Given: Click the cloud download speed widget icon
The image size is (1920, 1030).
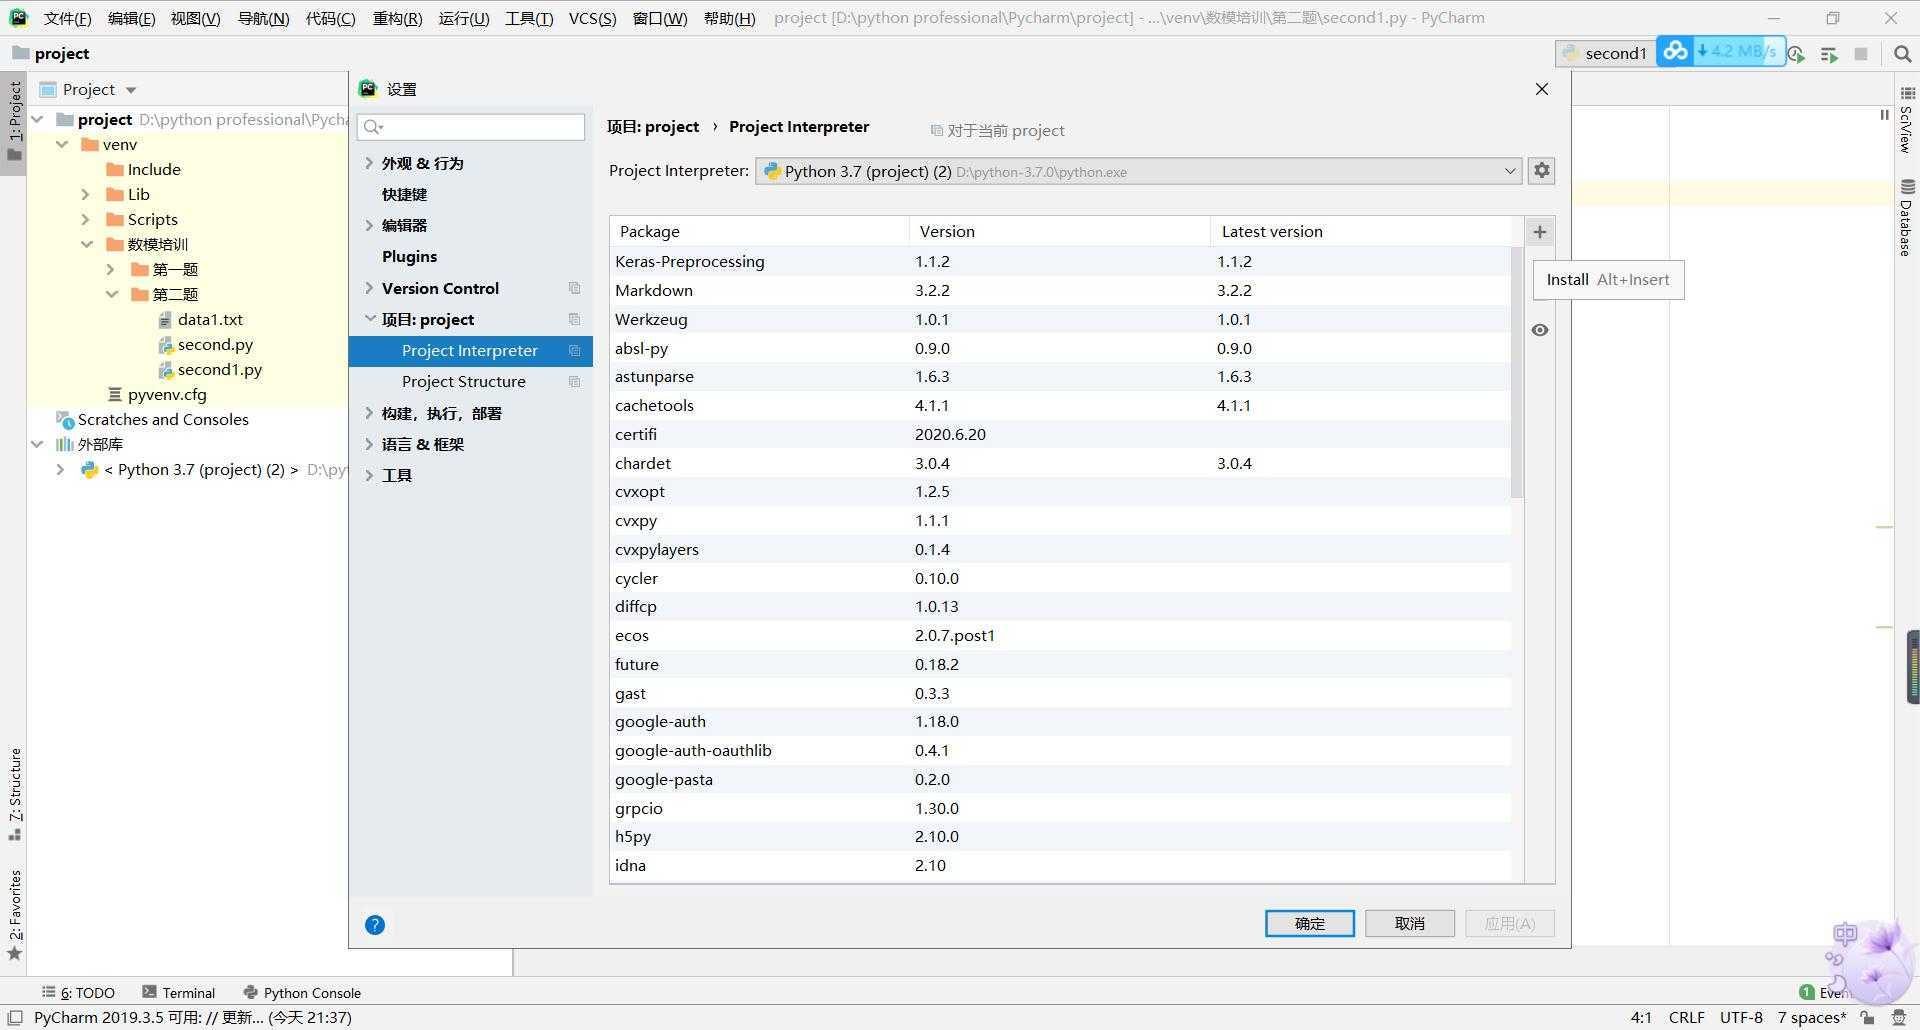Looking at the screenshot, I should pos(1676,51).
